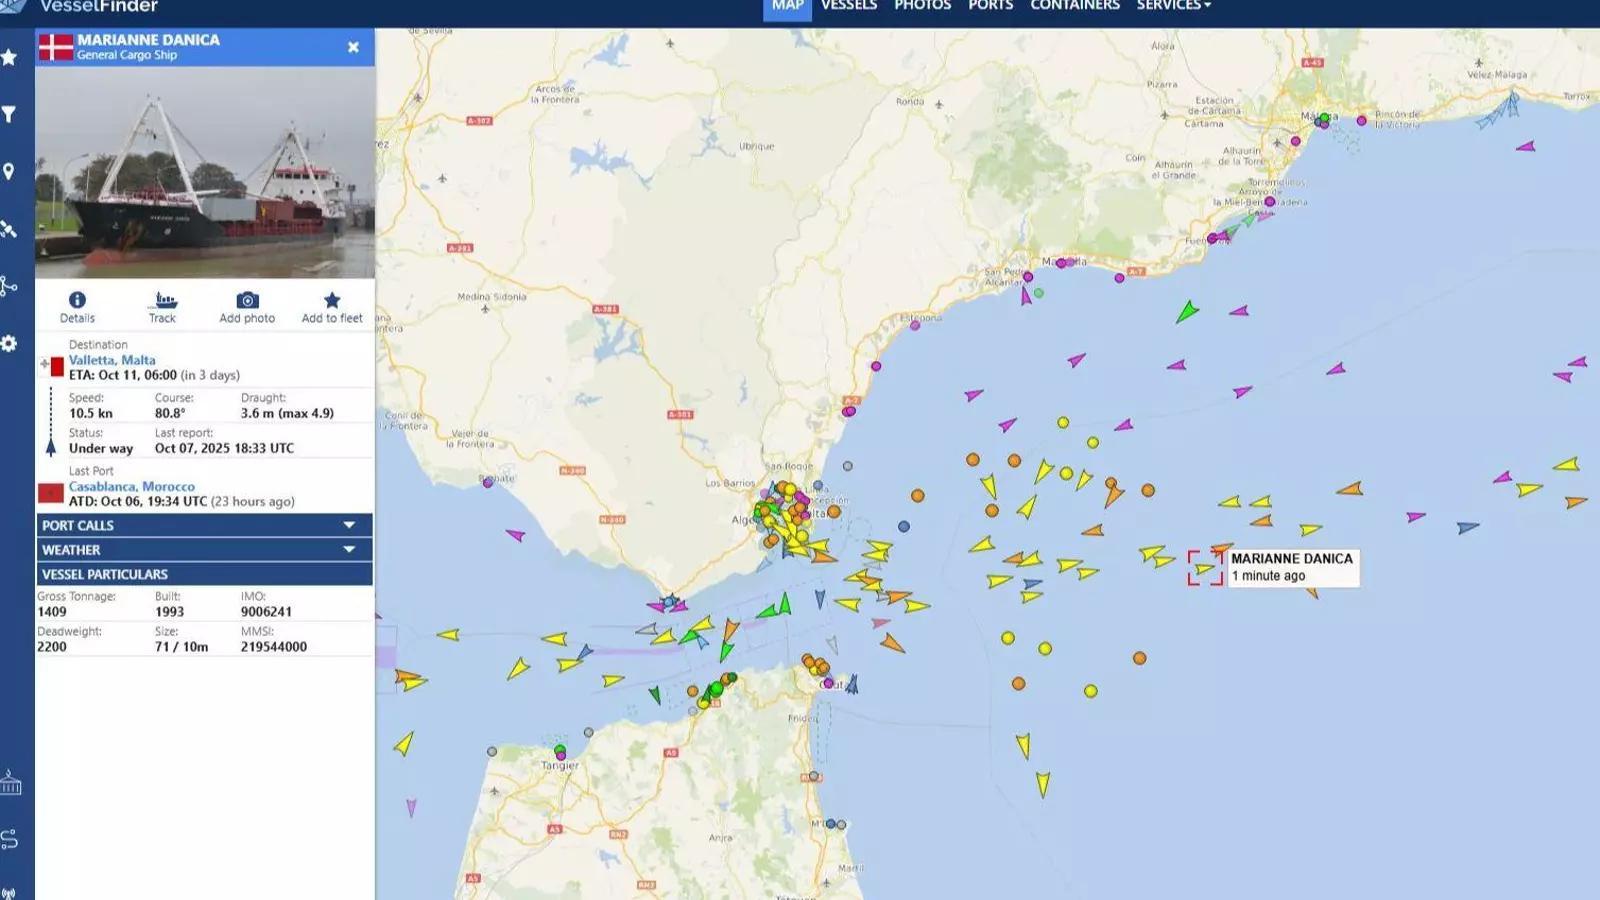
Task: Open the settings gear in sidebar
Action: point(9,344)
